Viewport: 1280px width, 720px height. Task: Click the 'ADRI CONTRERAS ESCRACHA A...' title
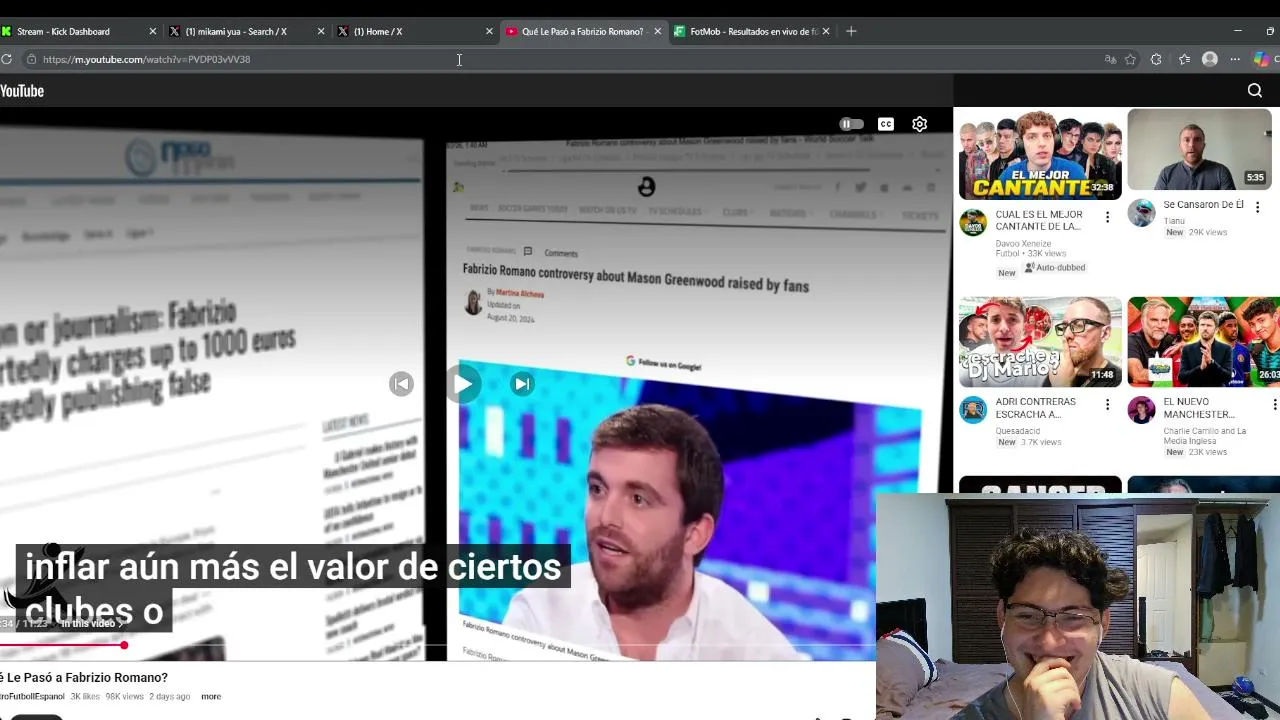1035,408
